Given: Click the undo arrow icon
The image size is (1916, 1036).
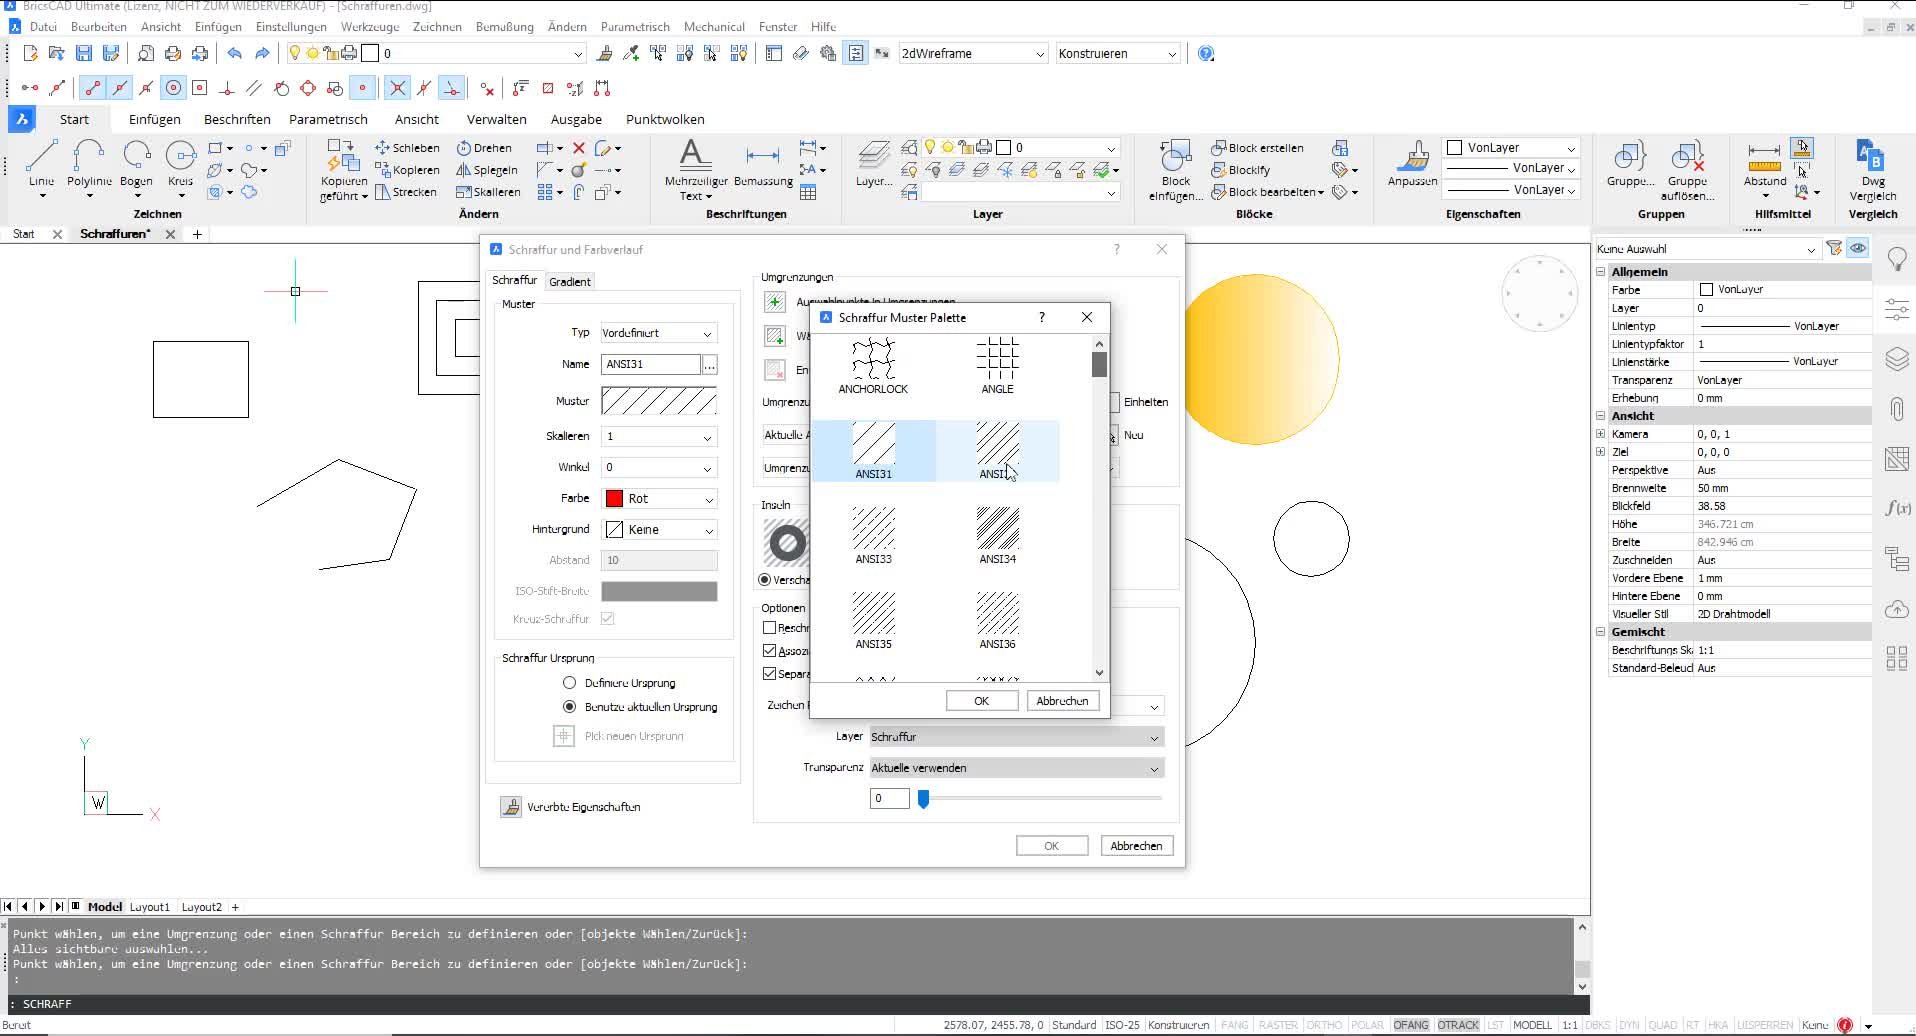Looking at the screenshot, I should pos(234,53).
